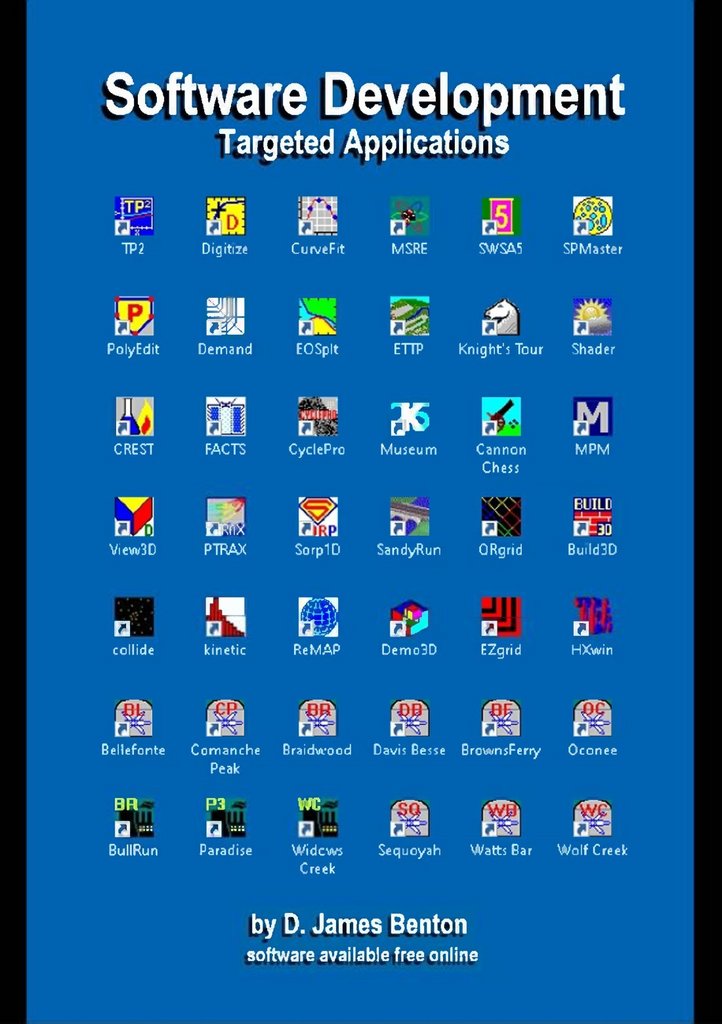Image resolution: width=722 pixels, height=1024 pixels.
Task: Open the EOSplt icon
Action: point(318,316)
